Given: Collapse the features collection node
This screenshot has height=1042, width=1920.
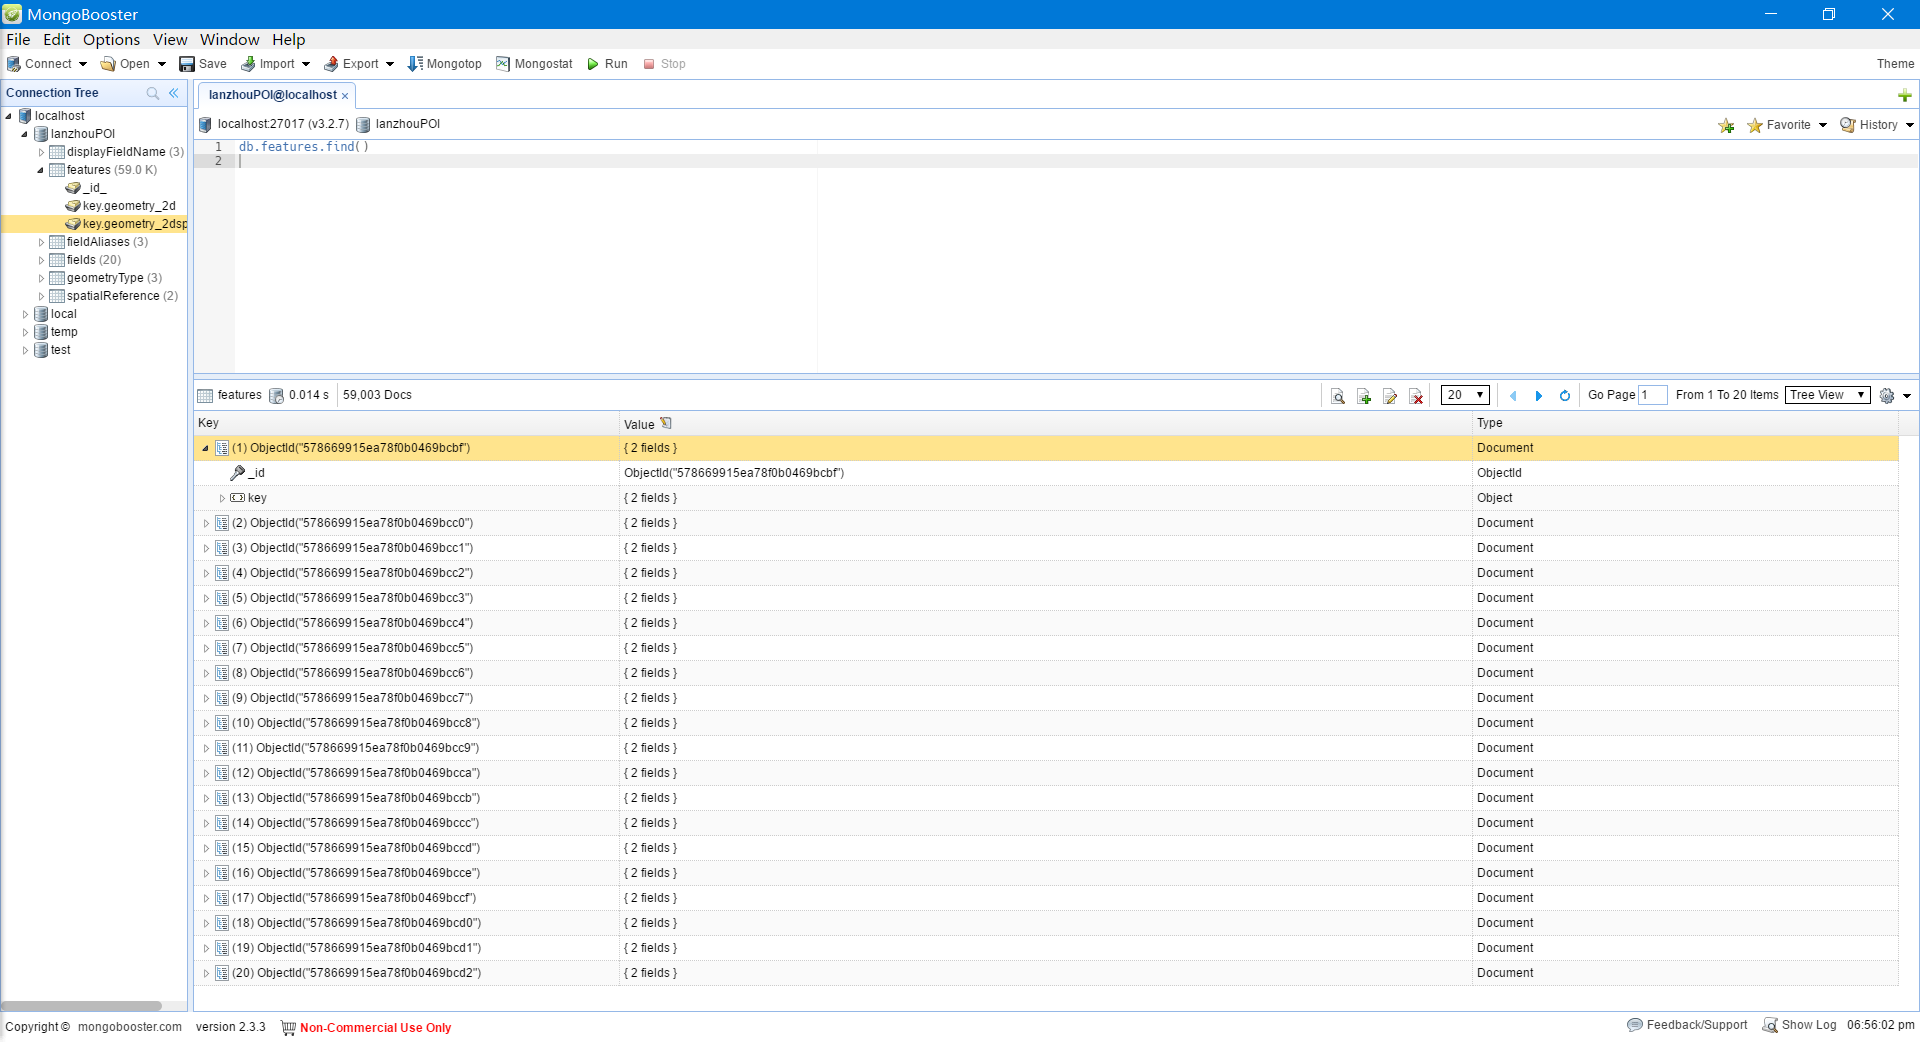Looking at the screenshot, I should (x=41, y=170).
